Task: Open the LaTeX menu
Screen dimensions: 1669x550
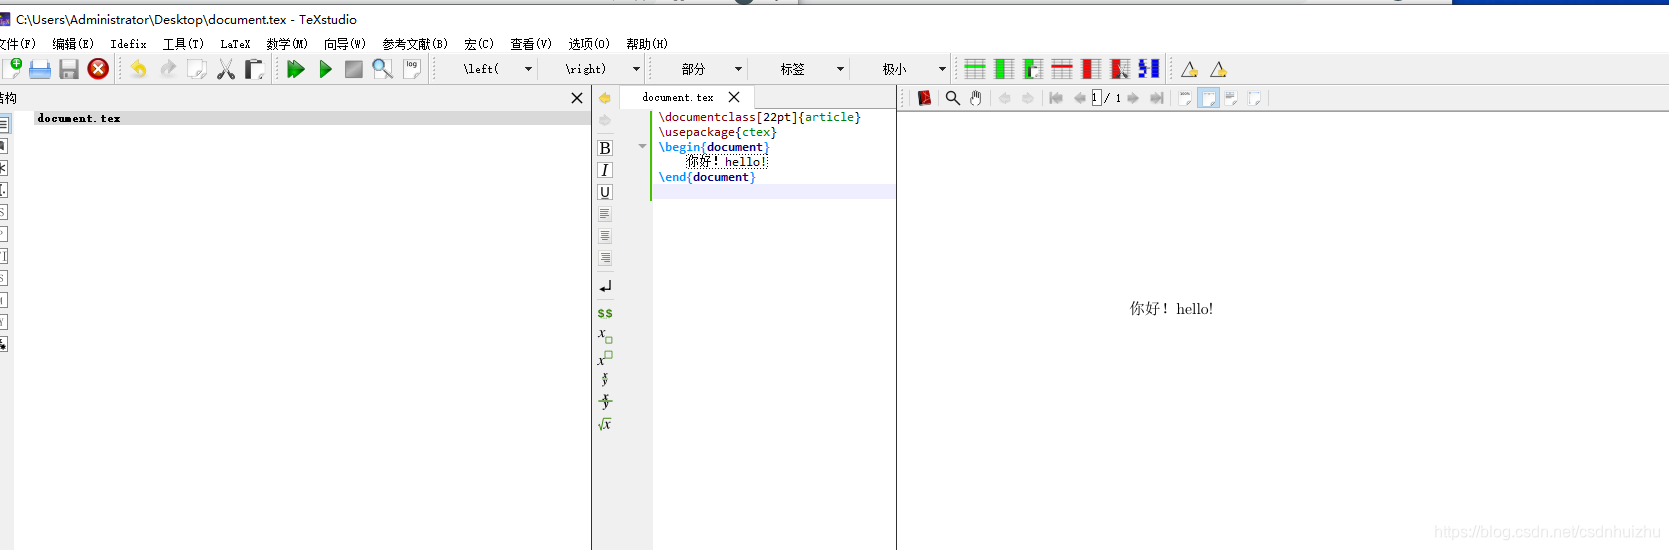Action: (235, 44)
